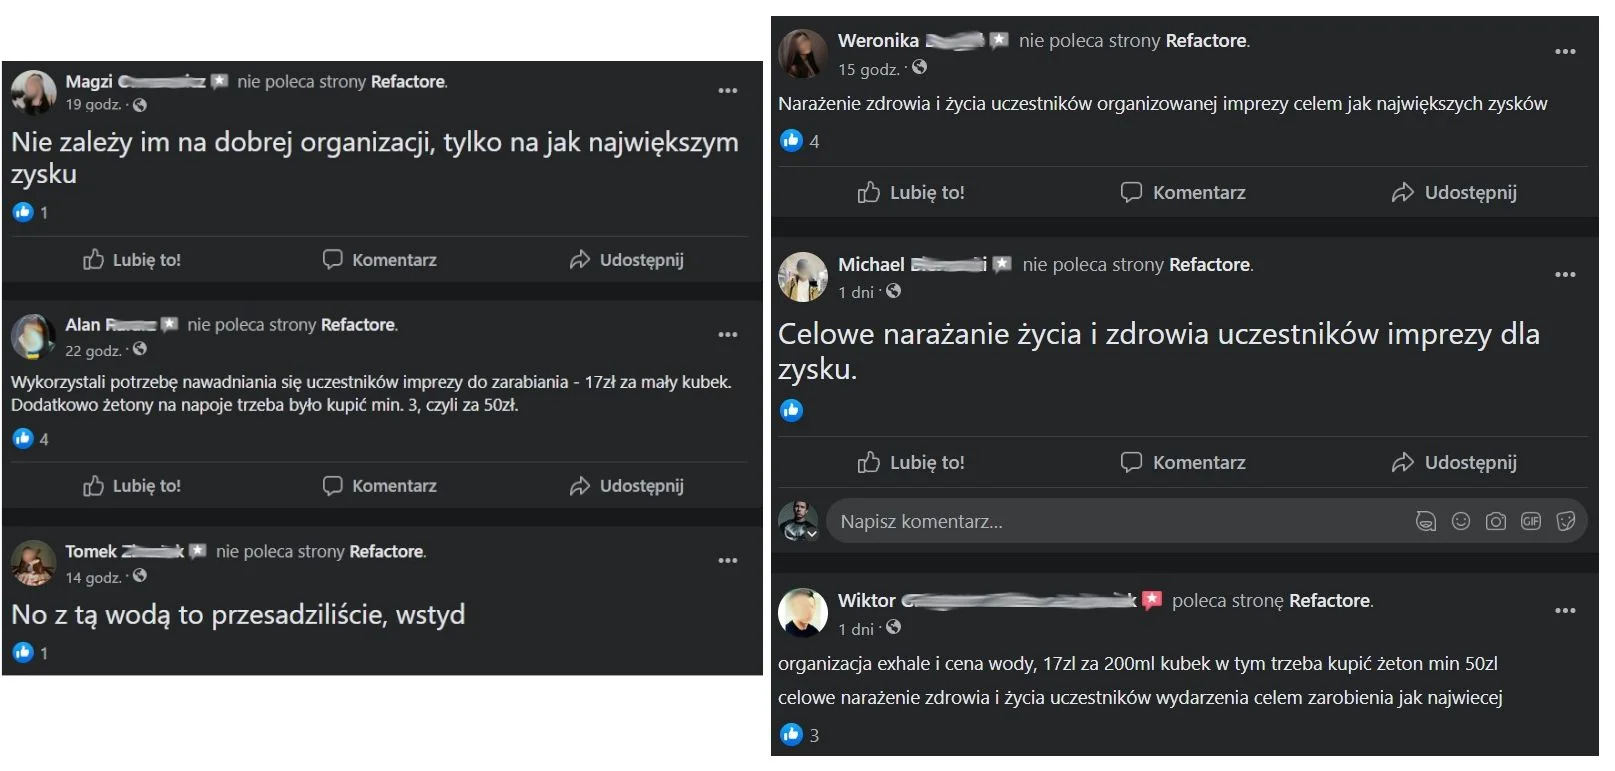The height and width of the screenshot is (771, 1615).
Task: Open three-dot options menu on Magzi's review
Action: 728,91
